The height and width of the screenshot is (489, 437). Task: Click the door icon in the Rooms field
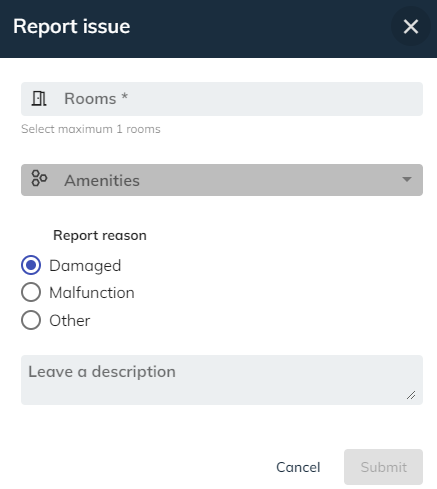(x=39, y=99)
